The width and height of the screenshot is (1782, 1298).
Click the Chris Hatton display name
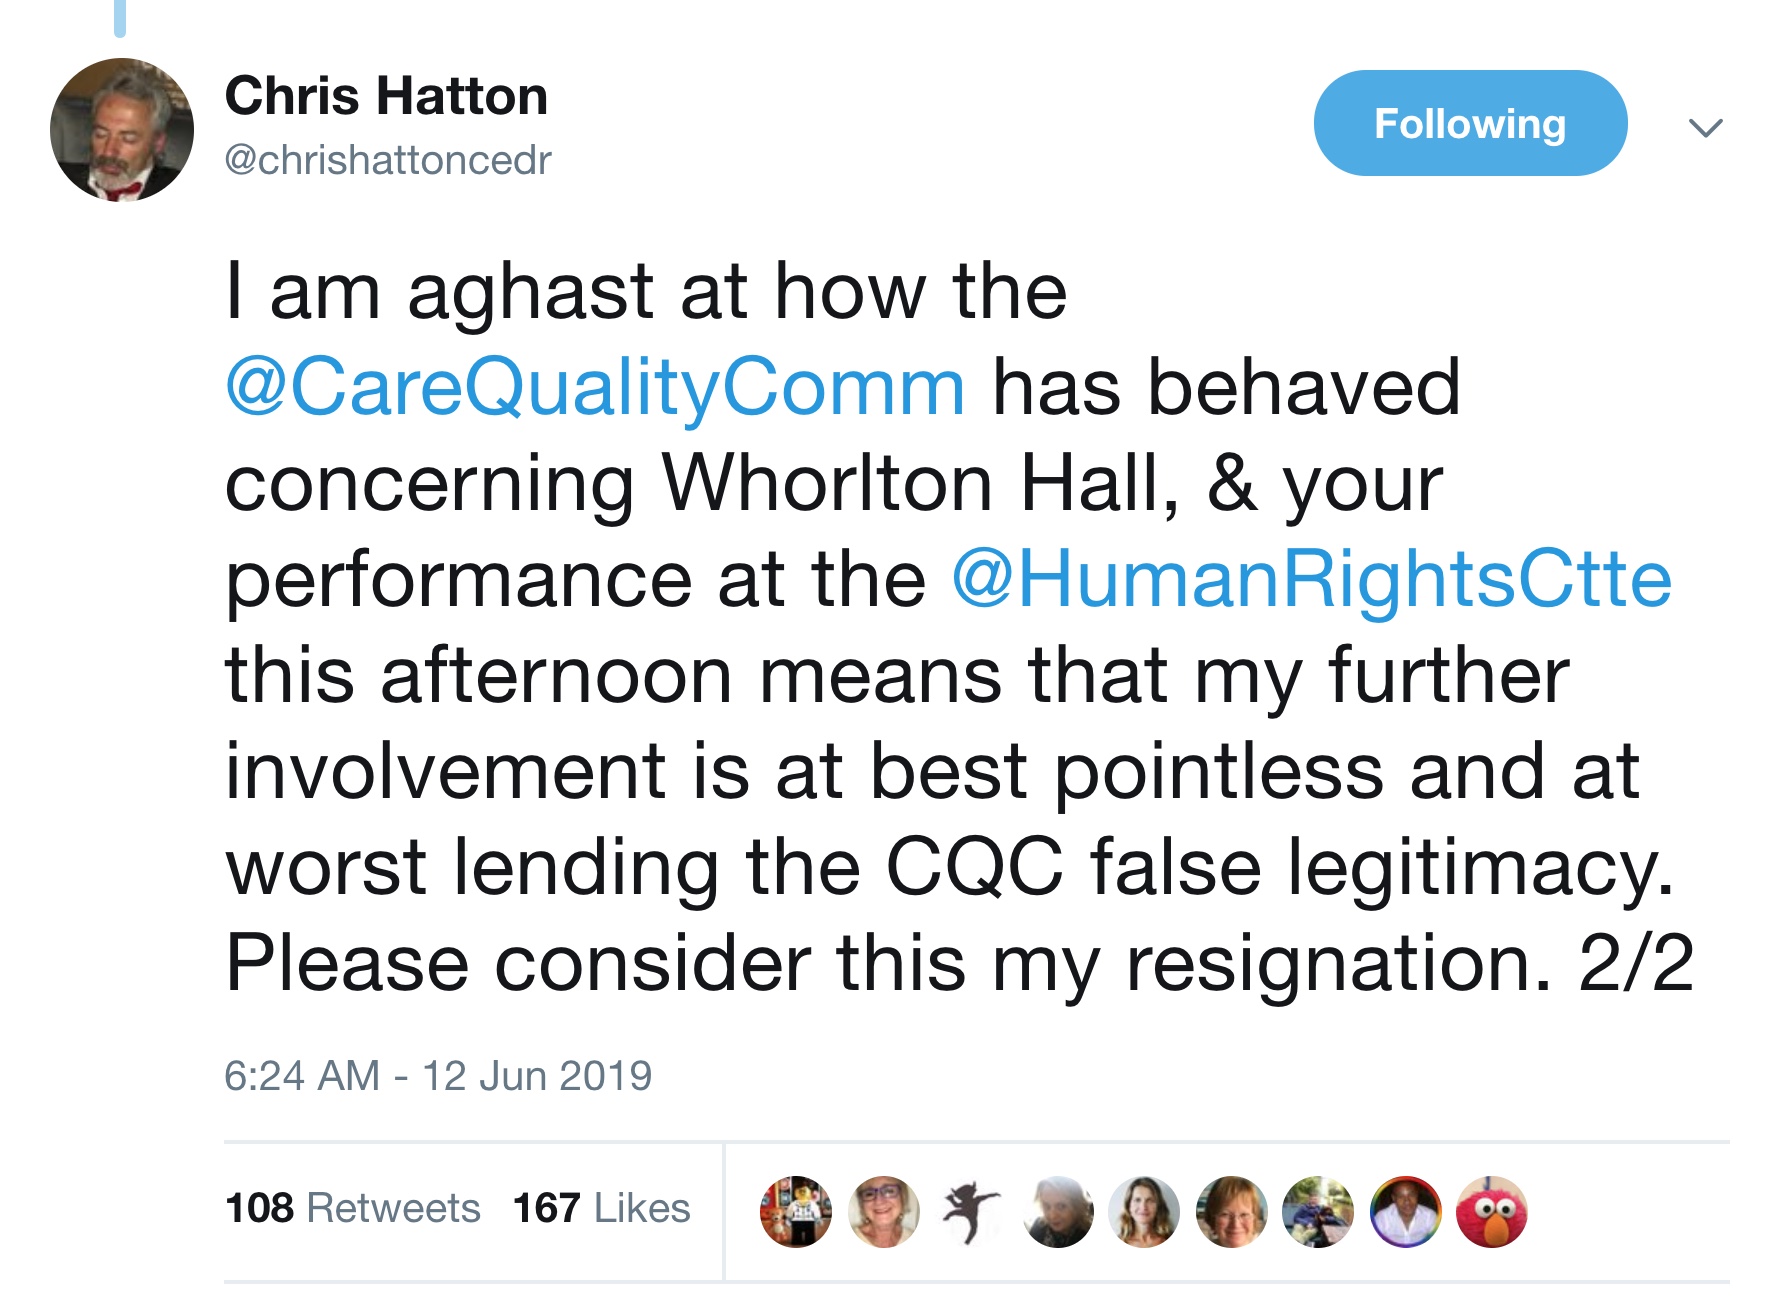(x=386, y=97)
